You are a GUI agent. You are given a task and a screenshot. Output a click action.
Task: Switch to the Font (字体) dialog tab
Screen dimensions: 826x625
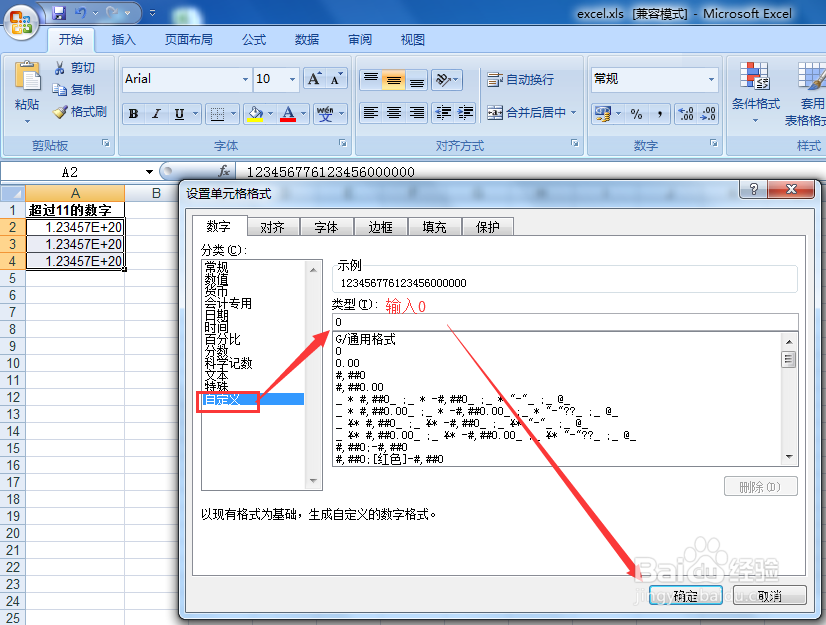[x=326, y=227]
